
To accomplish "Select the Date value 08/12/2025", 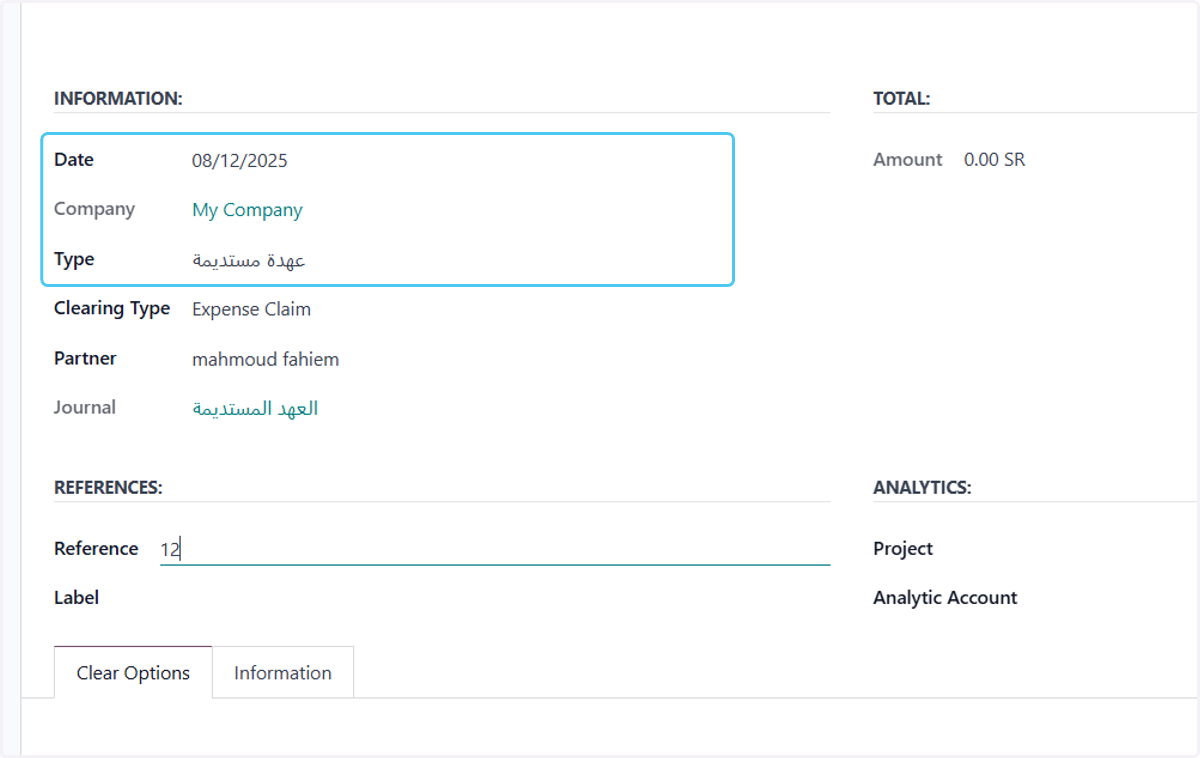I will click(240, 160).
